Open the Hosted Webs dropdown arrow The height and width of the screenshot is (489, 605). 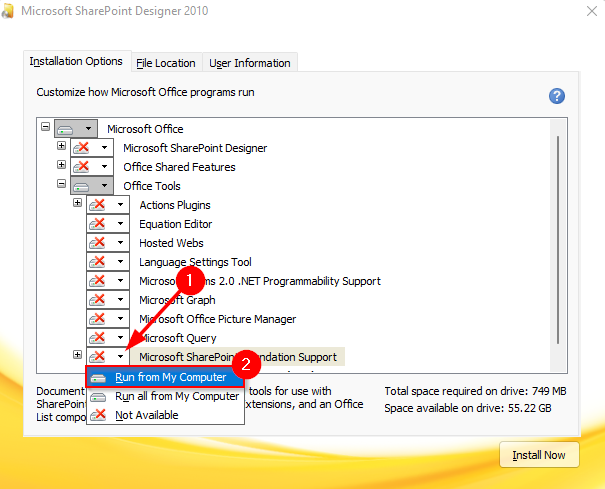click(121, 242)
